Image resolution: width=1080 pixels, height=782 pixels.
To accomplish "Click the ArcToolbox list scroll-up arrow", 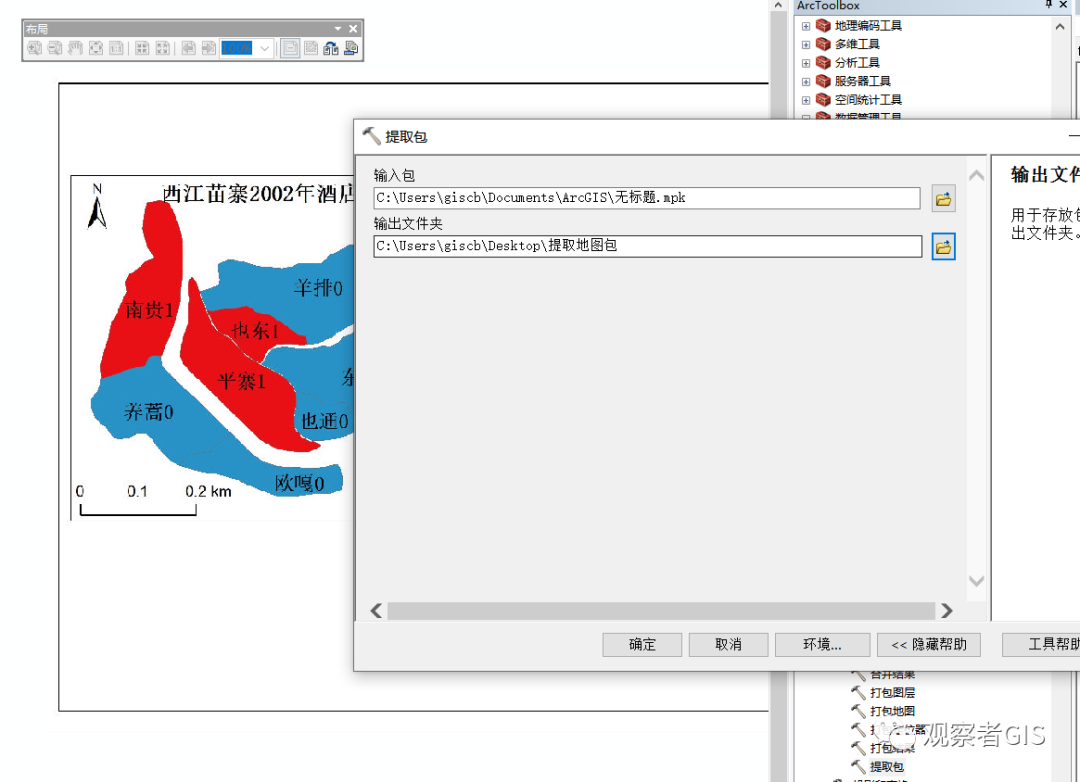I will click(1060, 27).
